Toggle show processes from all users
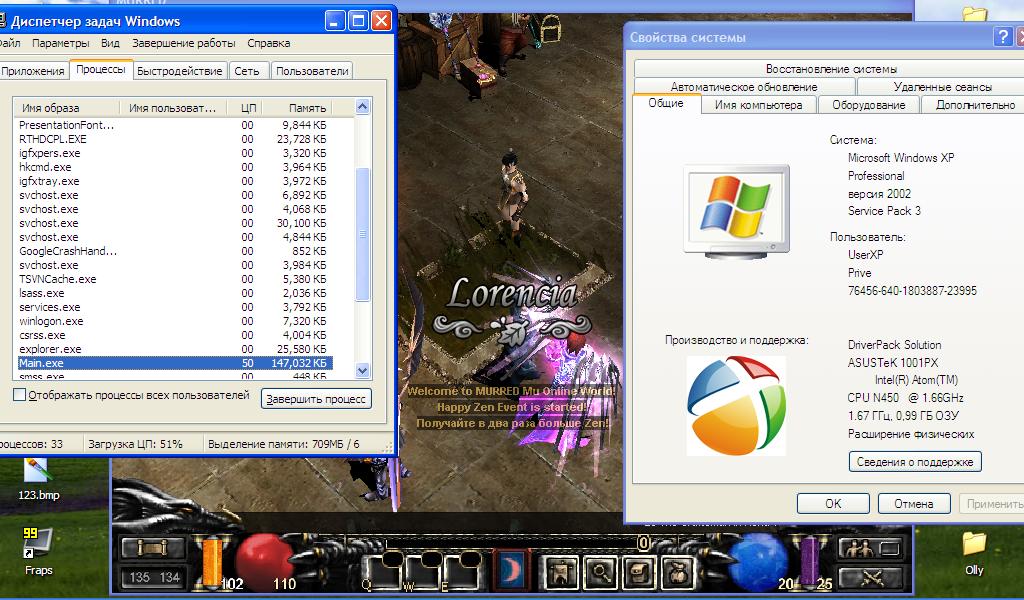1024x600 pixels. click(20, 395)
